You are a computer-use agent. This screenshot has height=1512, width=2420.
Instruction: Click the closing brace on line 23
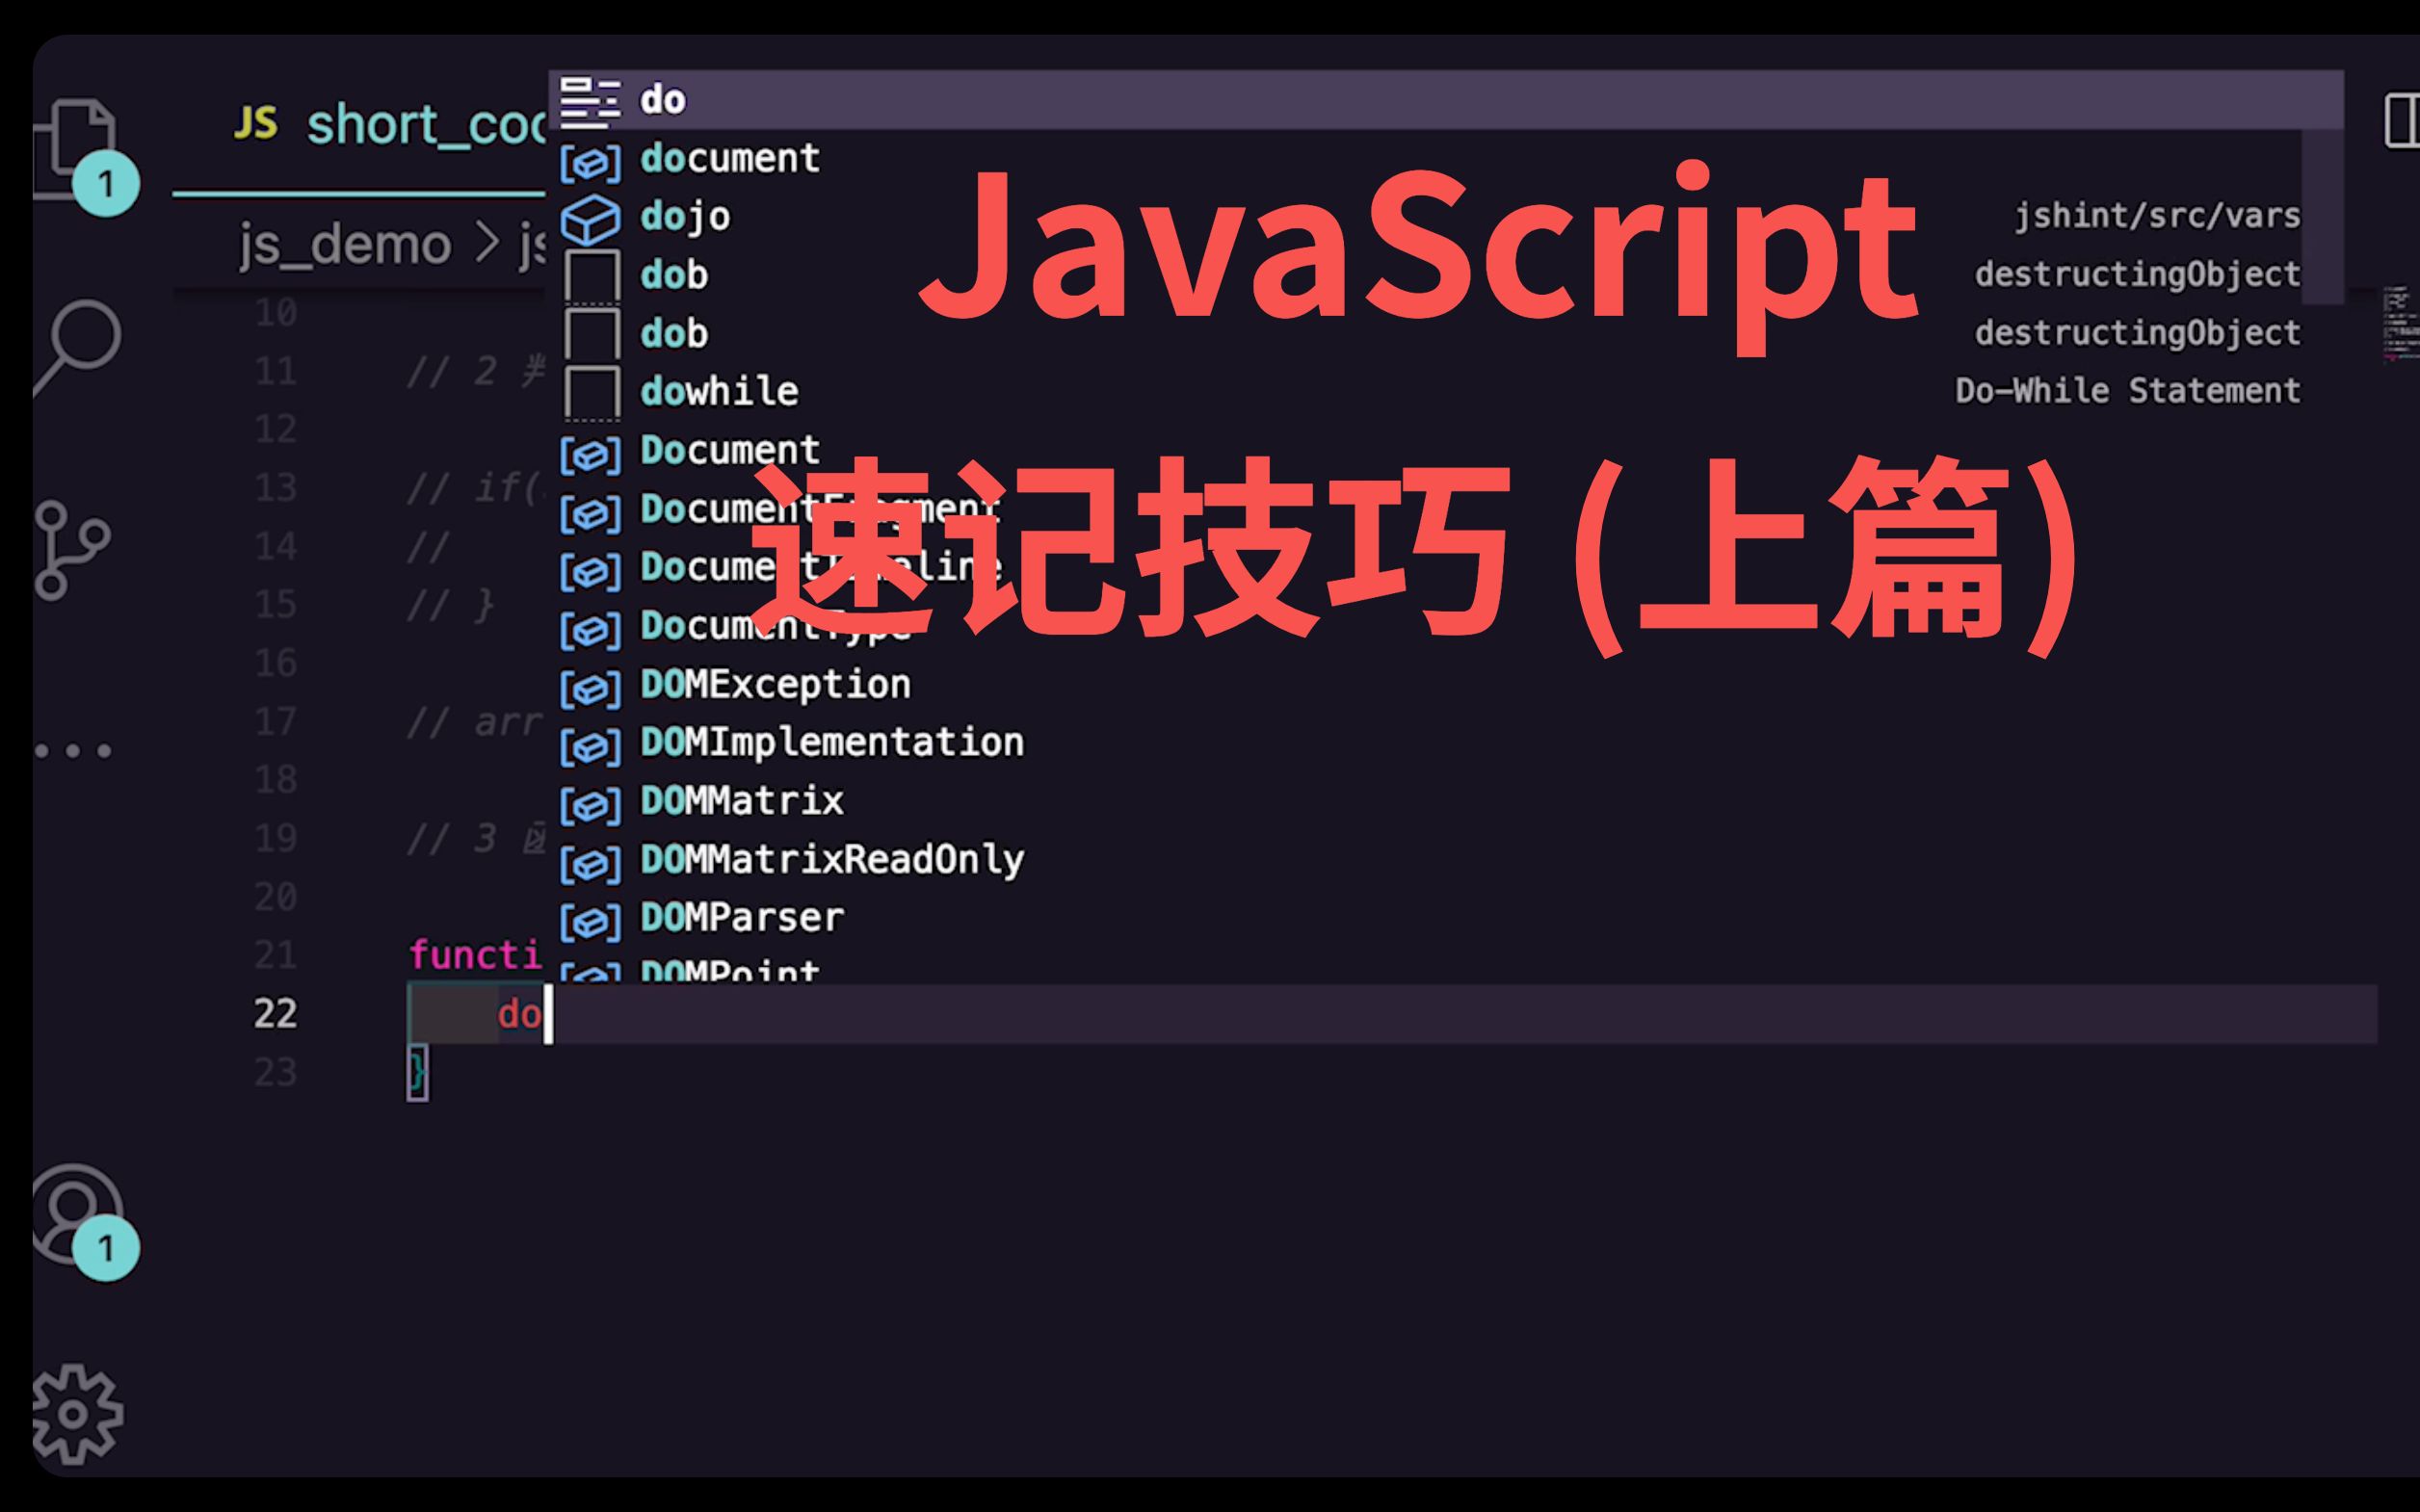coord(417,1072)
